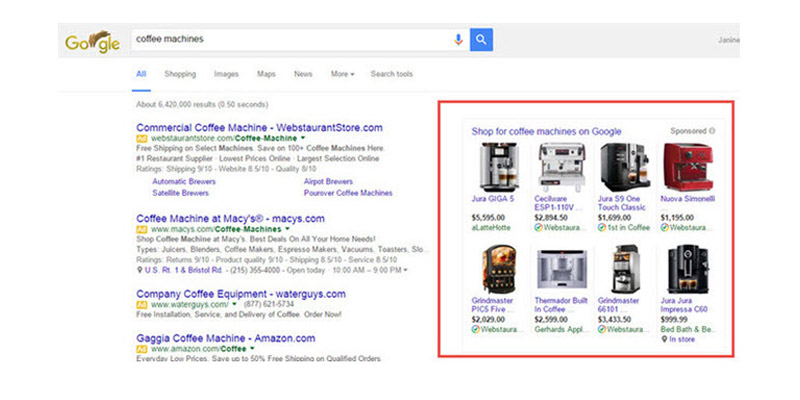
Task: Click the $999.99 price
Action: [674, 319]
